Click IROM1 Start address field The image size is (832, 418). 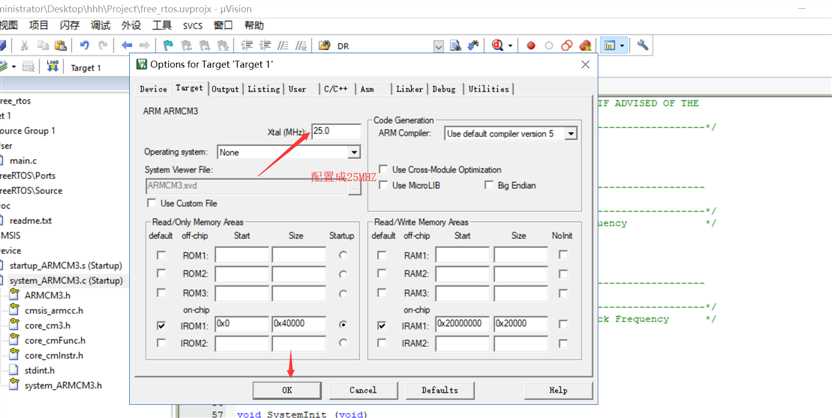(x=242, y=324)
